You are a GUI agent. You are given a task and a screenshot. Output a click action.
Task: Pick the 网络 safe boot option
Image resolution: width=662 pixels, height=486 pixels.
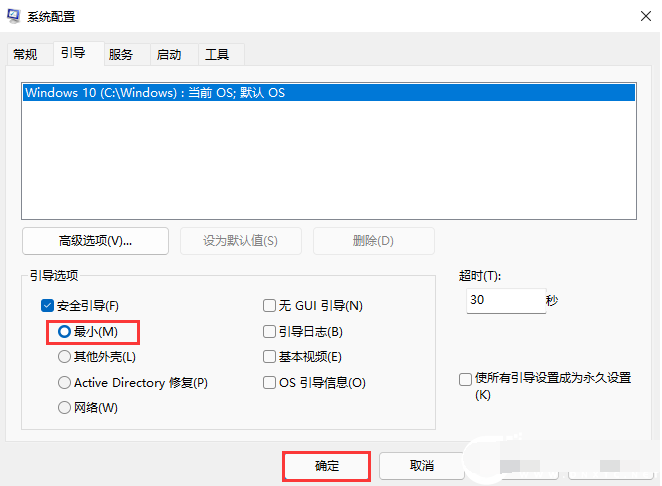pyautogui.click(x=65, y=408)
